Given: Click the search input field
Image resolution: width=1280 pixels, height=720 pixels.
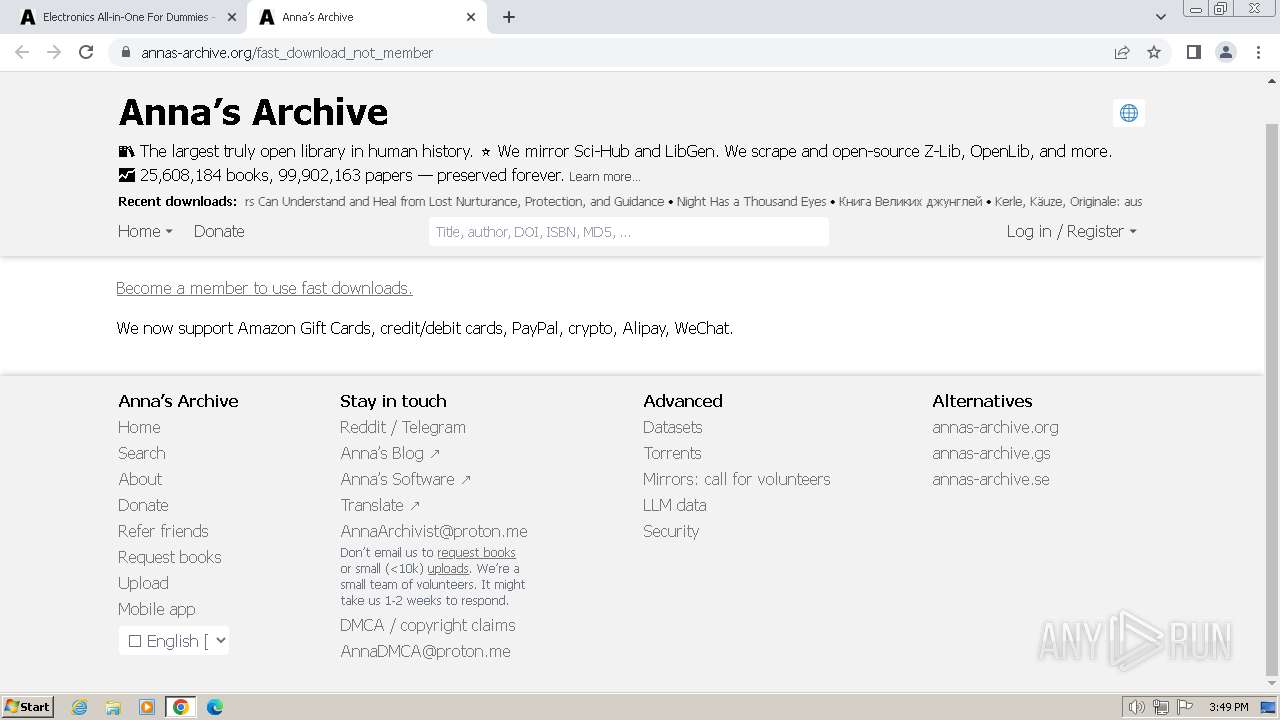Looking at the screenshot, I should tap(629, 232).
